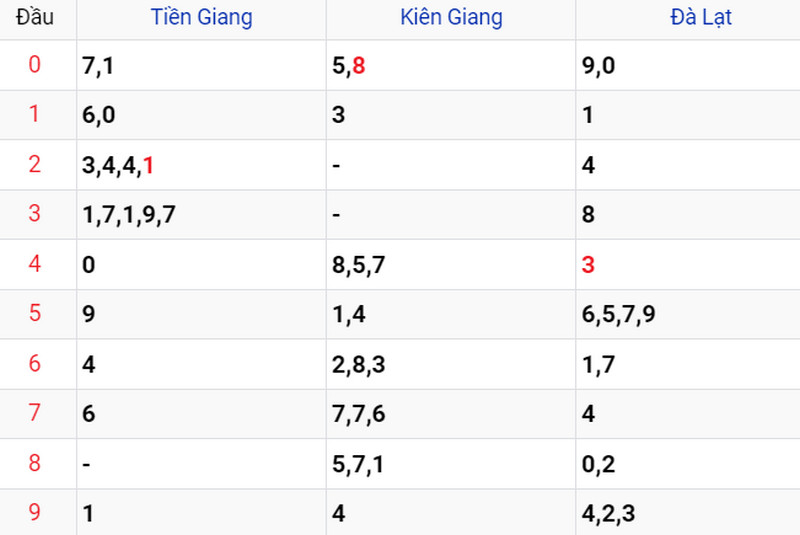Open the Kiên Giang column header link
800x535 pixels.
coord(452,17)
